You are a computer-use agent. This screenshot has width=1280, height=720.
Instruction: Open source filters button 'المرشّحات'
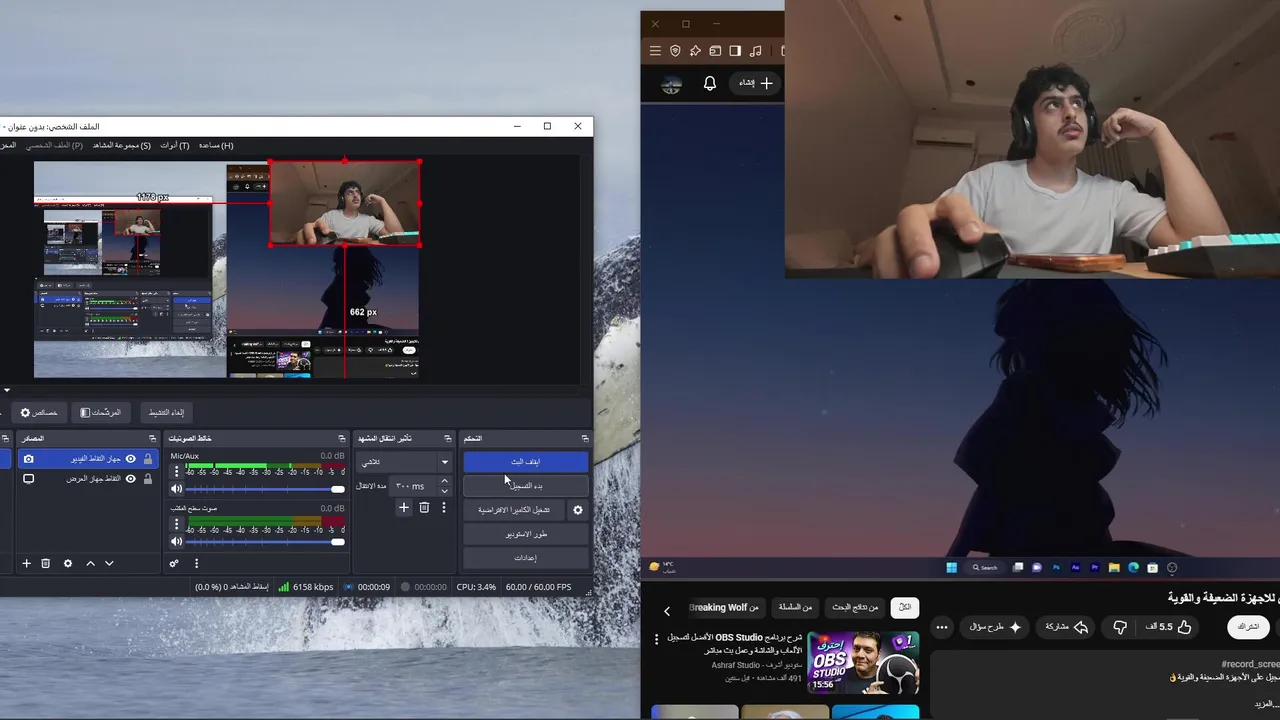[x=100, y=412]
